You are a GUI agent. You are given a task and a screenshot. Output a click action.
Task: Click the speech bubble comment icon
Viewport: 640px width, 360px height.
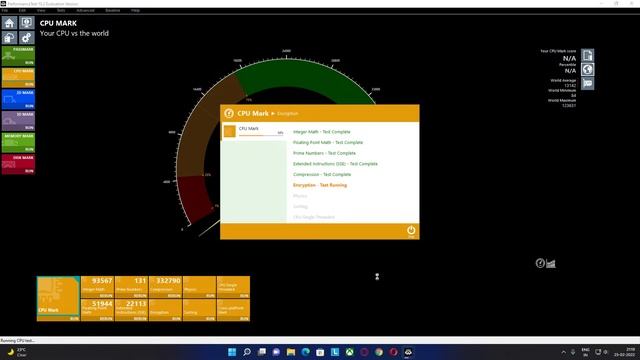click(587, 83)
